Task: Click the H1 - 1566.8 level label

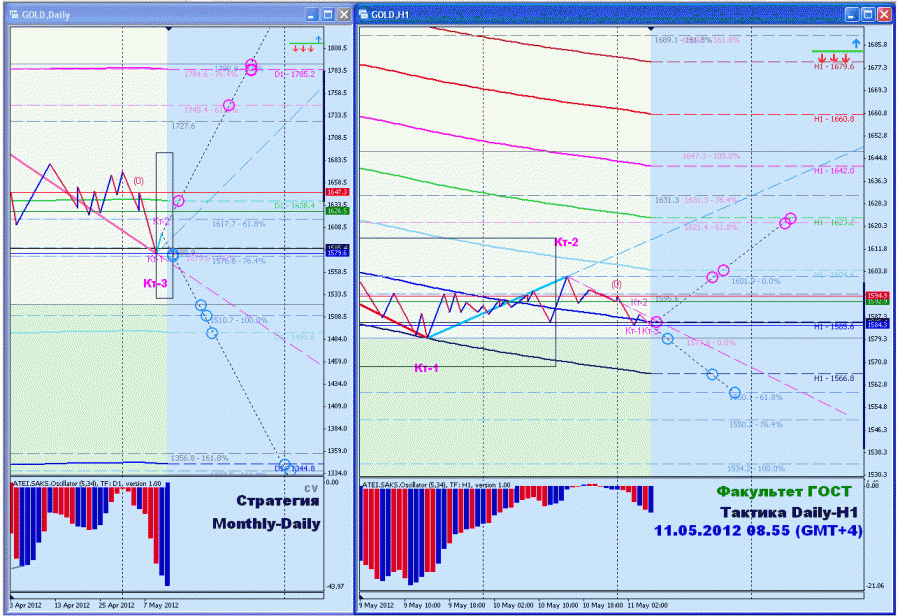Action: coord(834,378)
